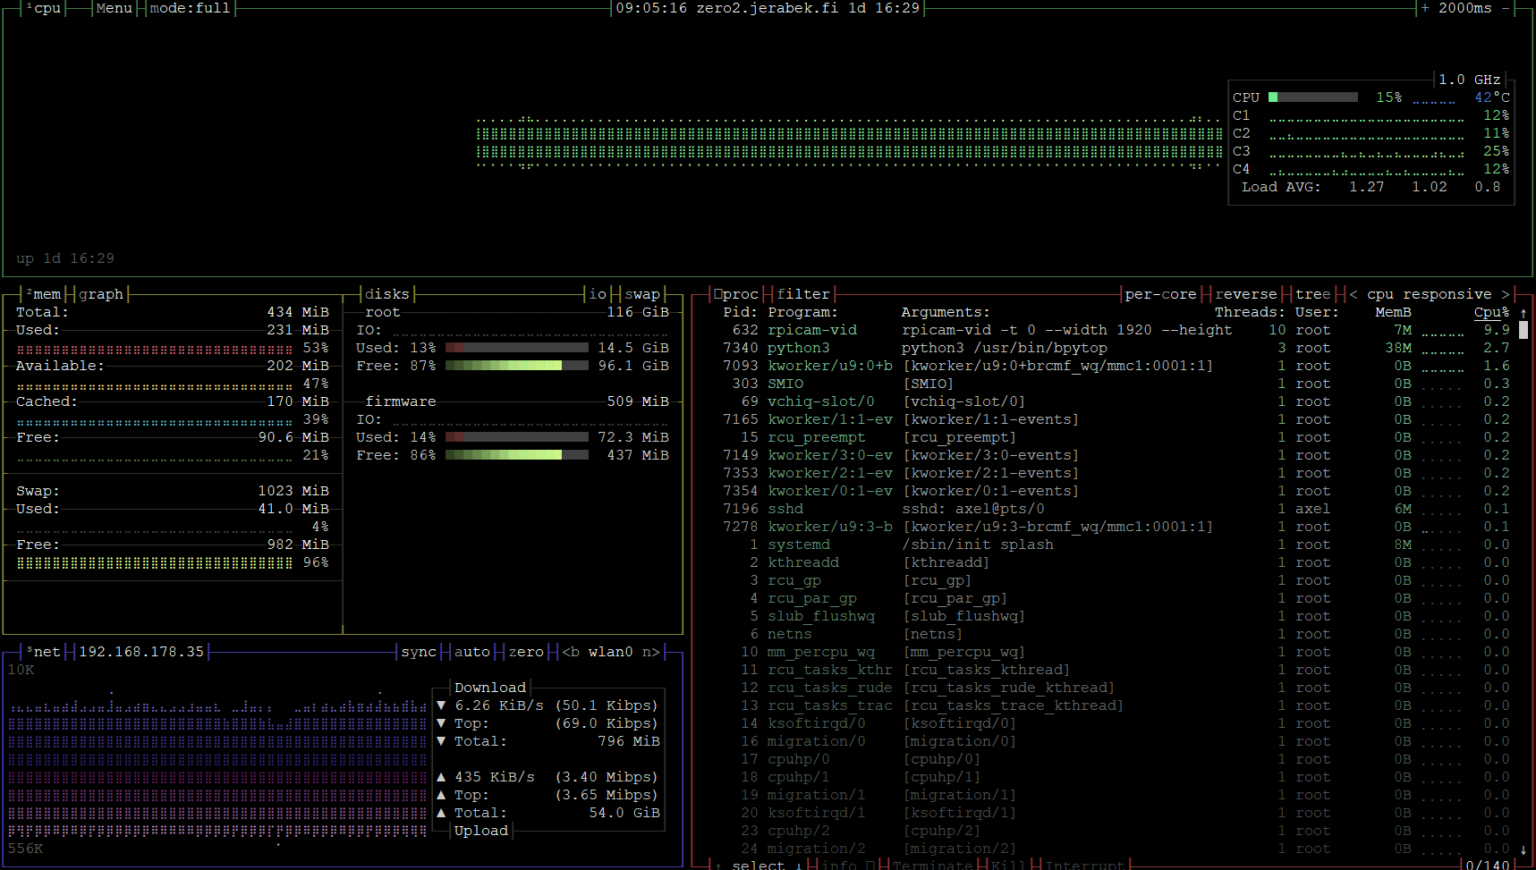Screen dimensions: 1536x870
Task: Switch network interface to previous with <b
Action: tap(571, 652)
